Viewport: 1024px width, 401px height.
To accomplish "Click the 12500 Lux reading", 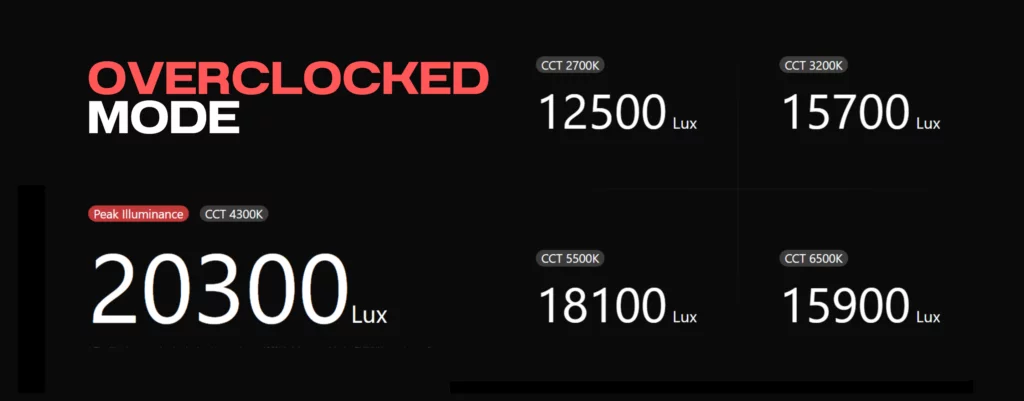I will click(x=618, y=113).
